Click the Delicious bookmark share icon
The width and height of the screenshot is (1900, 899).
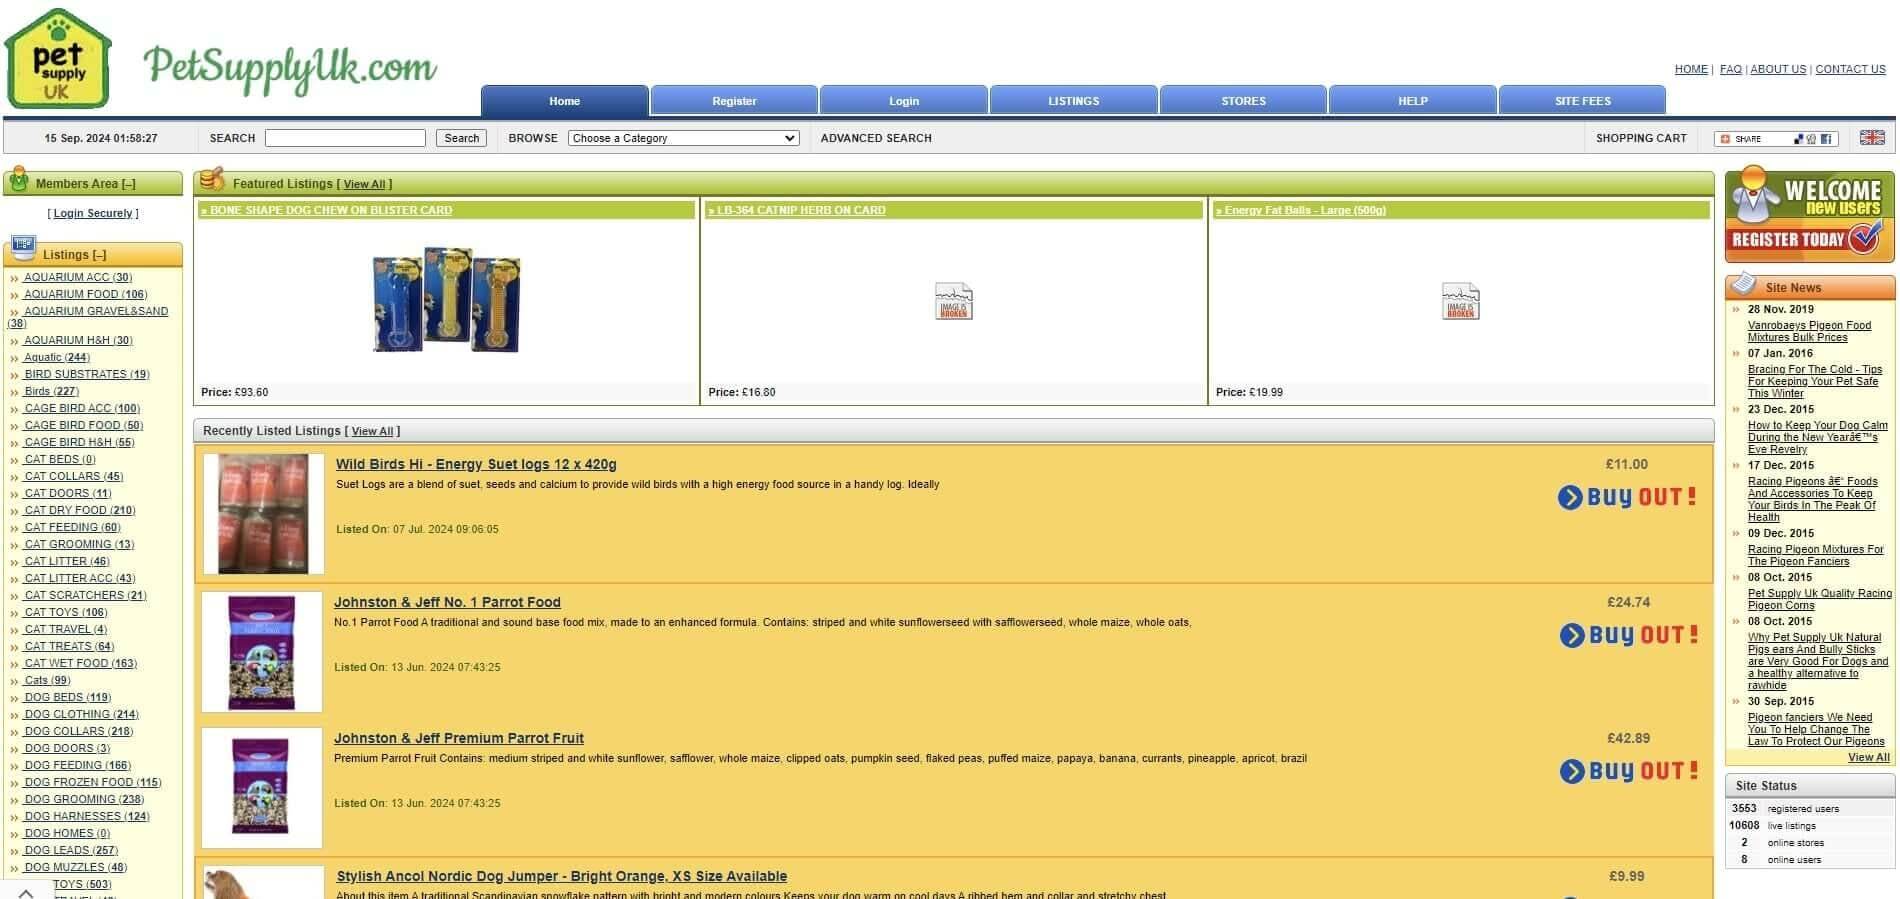click(1799, 139)
